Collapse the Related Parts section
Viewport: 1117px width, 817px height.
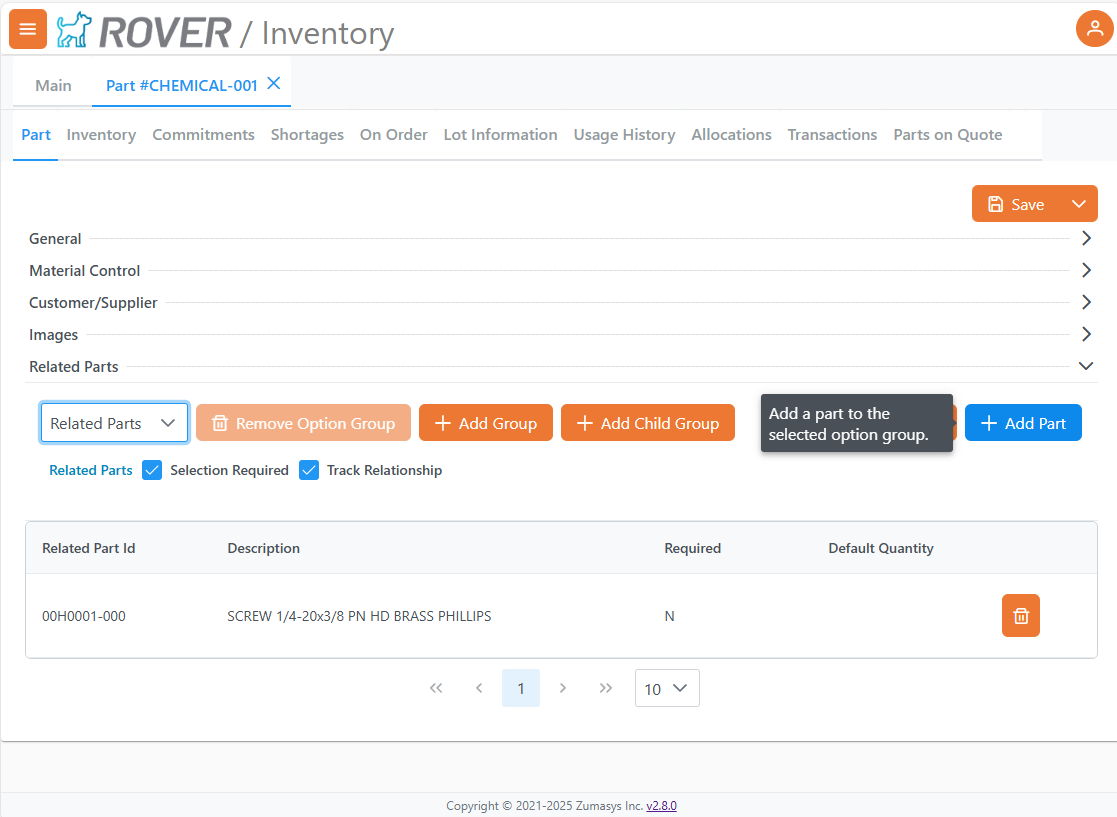[x=1086, y=367]
